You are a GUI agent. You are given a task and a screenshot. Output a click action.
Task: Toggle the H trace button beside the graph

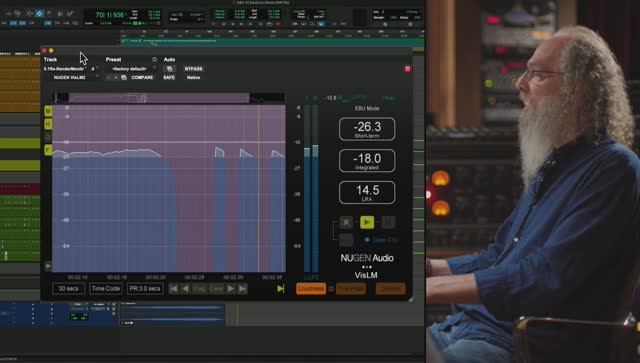(x=48, y=124)
